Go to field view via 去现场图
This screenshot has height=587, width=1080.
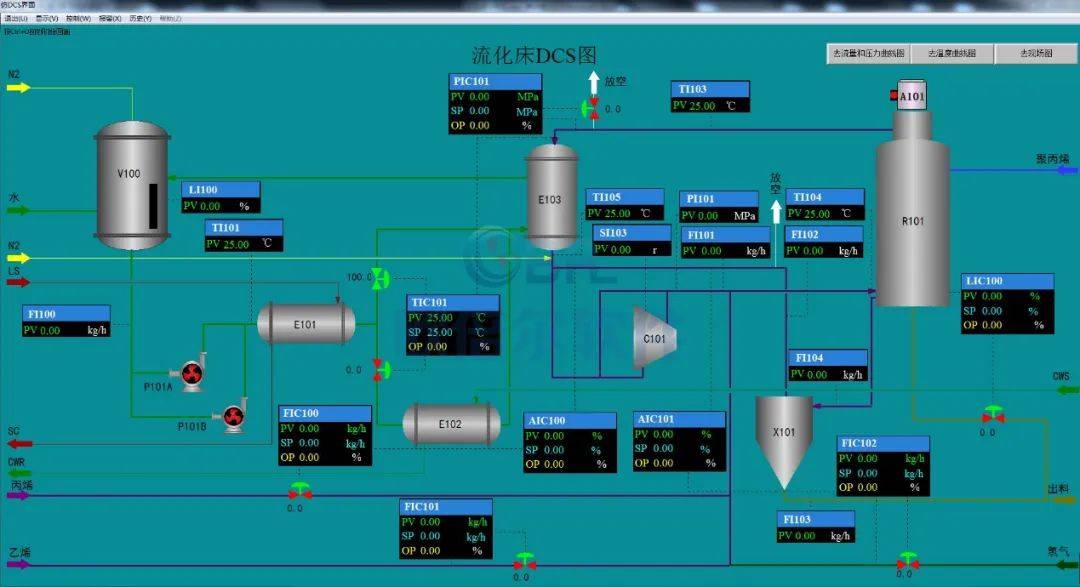click(x=1035, y=54)
